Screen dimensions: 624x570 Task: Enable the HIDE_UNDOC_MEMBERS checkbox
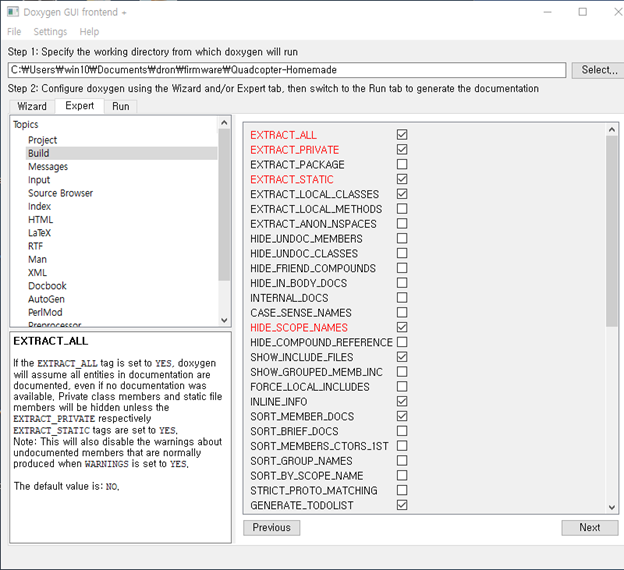click(x=402, y=238)
